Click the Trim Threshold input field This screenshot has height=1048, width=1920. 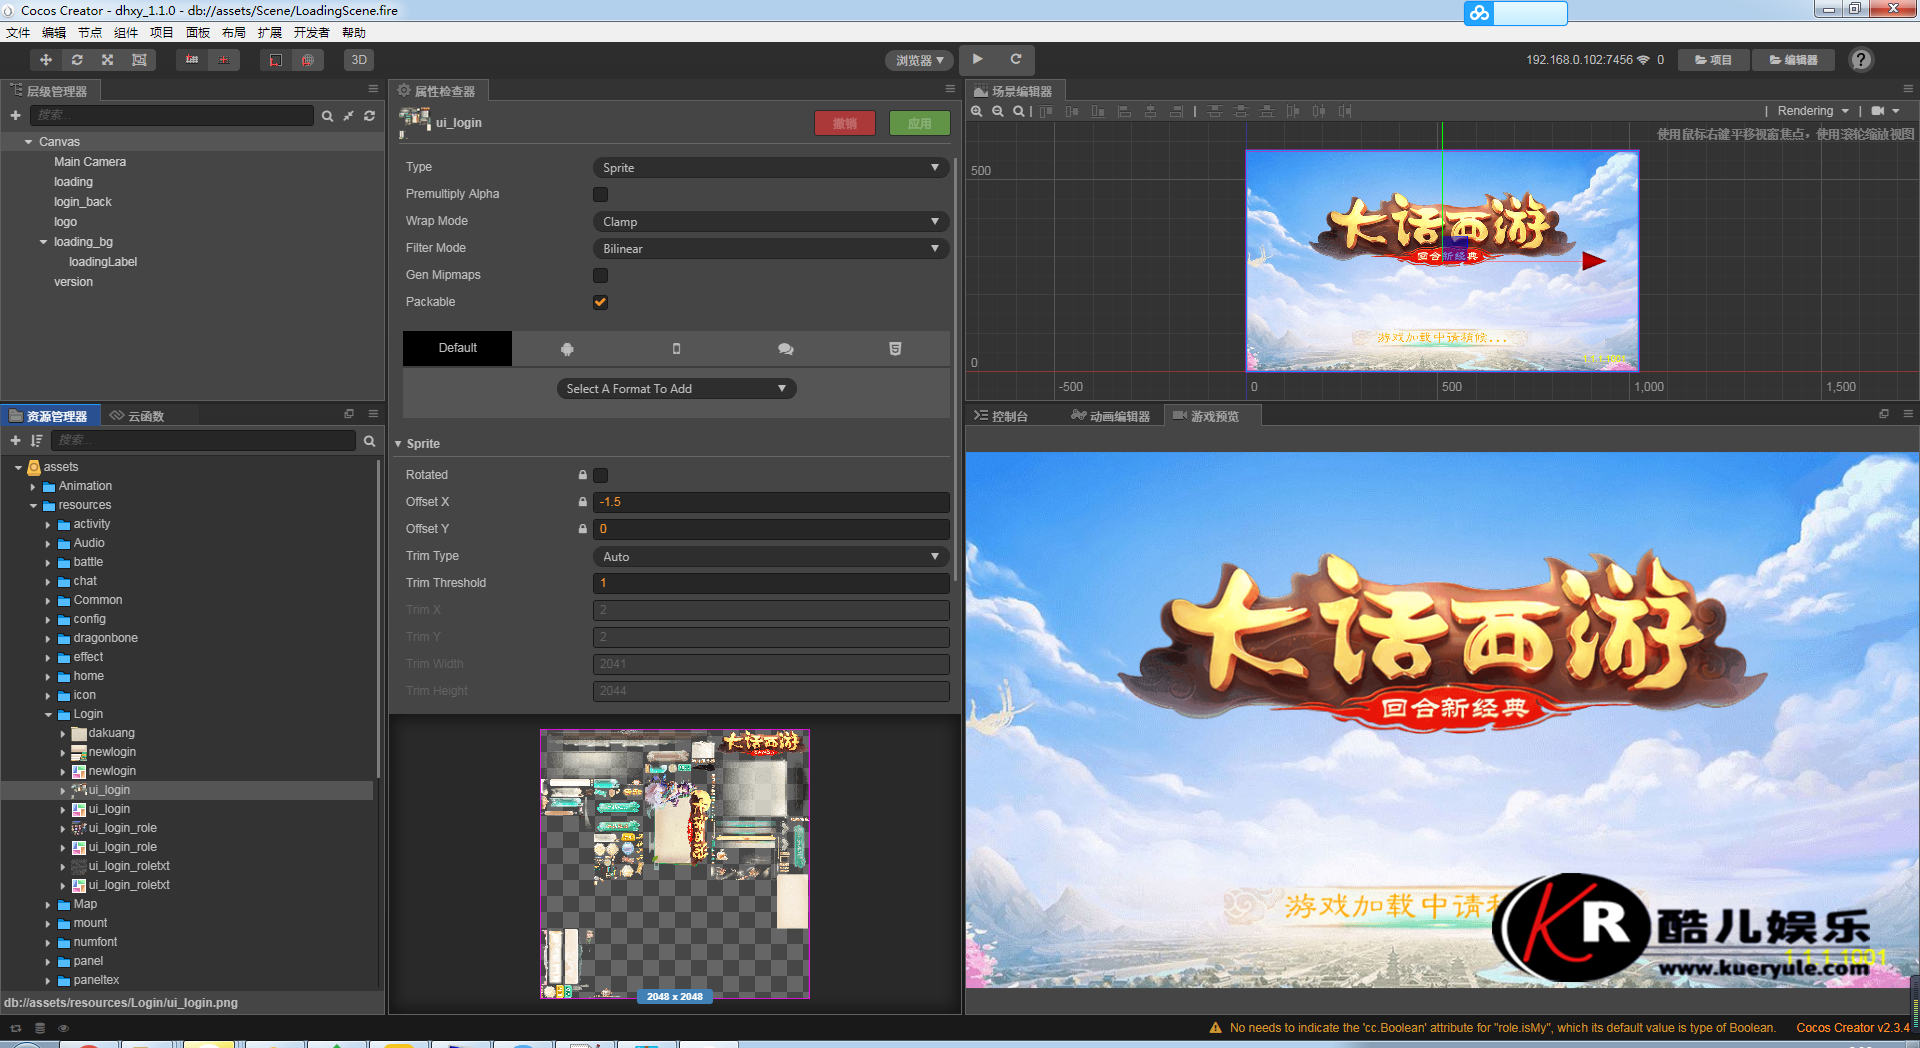click(x=771, y=583)
